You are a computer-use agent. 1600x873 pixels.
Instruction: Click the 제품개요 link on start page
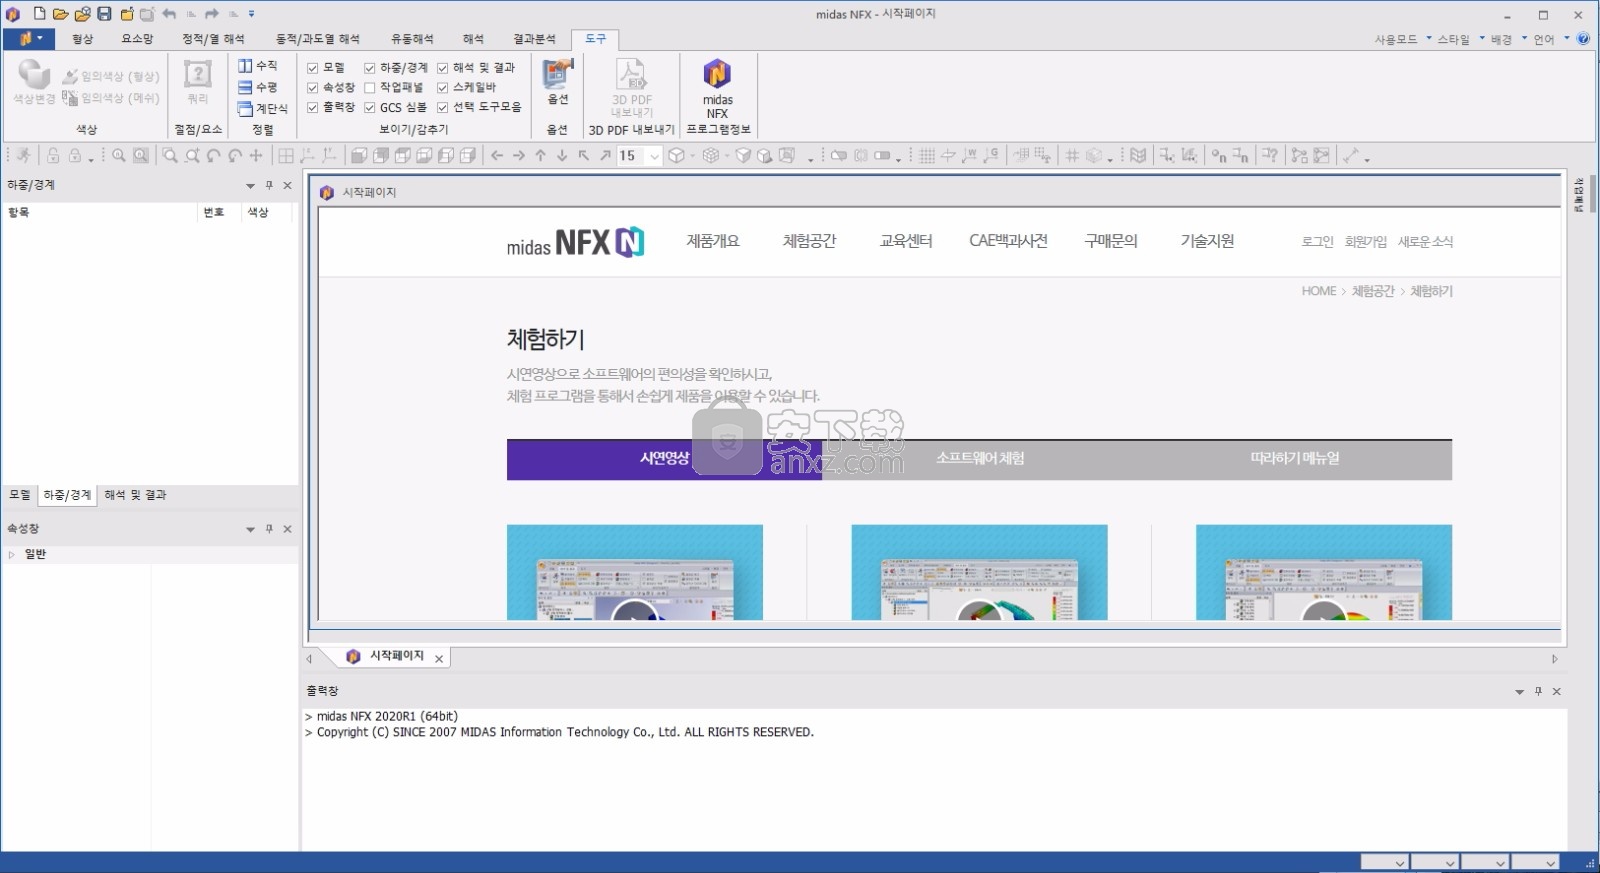713,241
